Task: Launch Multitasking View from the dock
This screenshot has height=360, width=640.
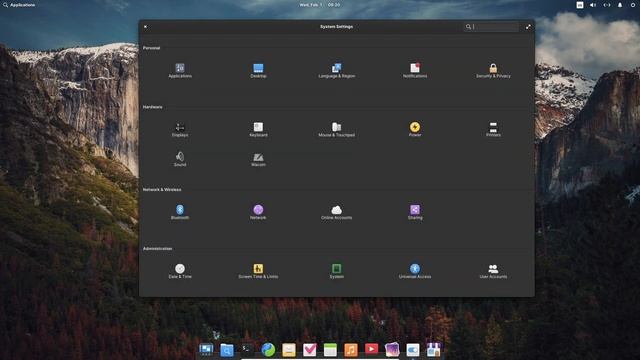Action: coord(206,349)
